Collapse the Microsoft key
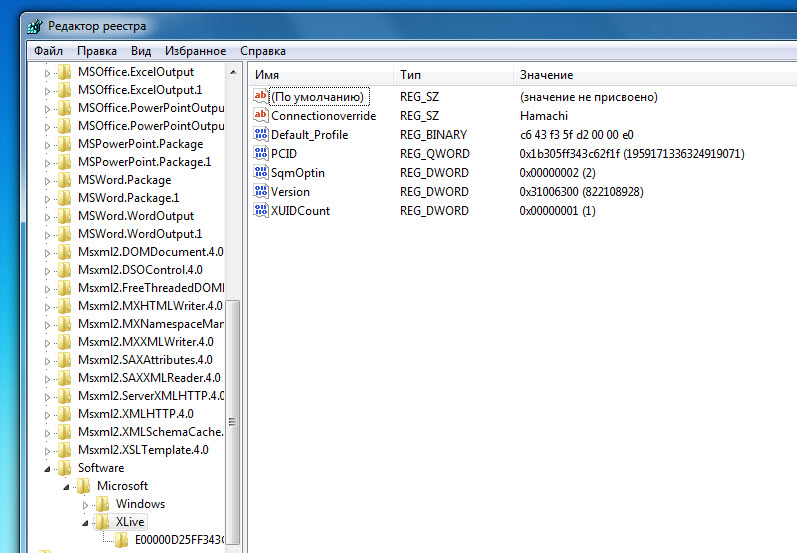The image size is (797, 553). pyautogui.click(x=66, y=487)
